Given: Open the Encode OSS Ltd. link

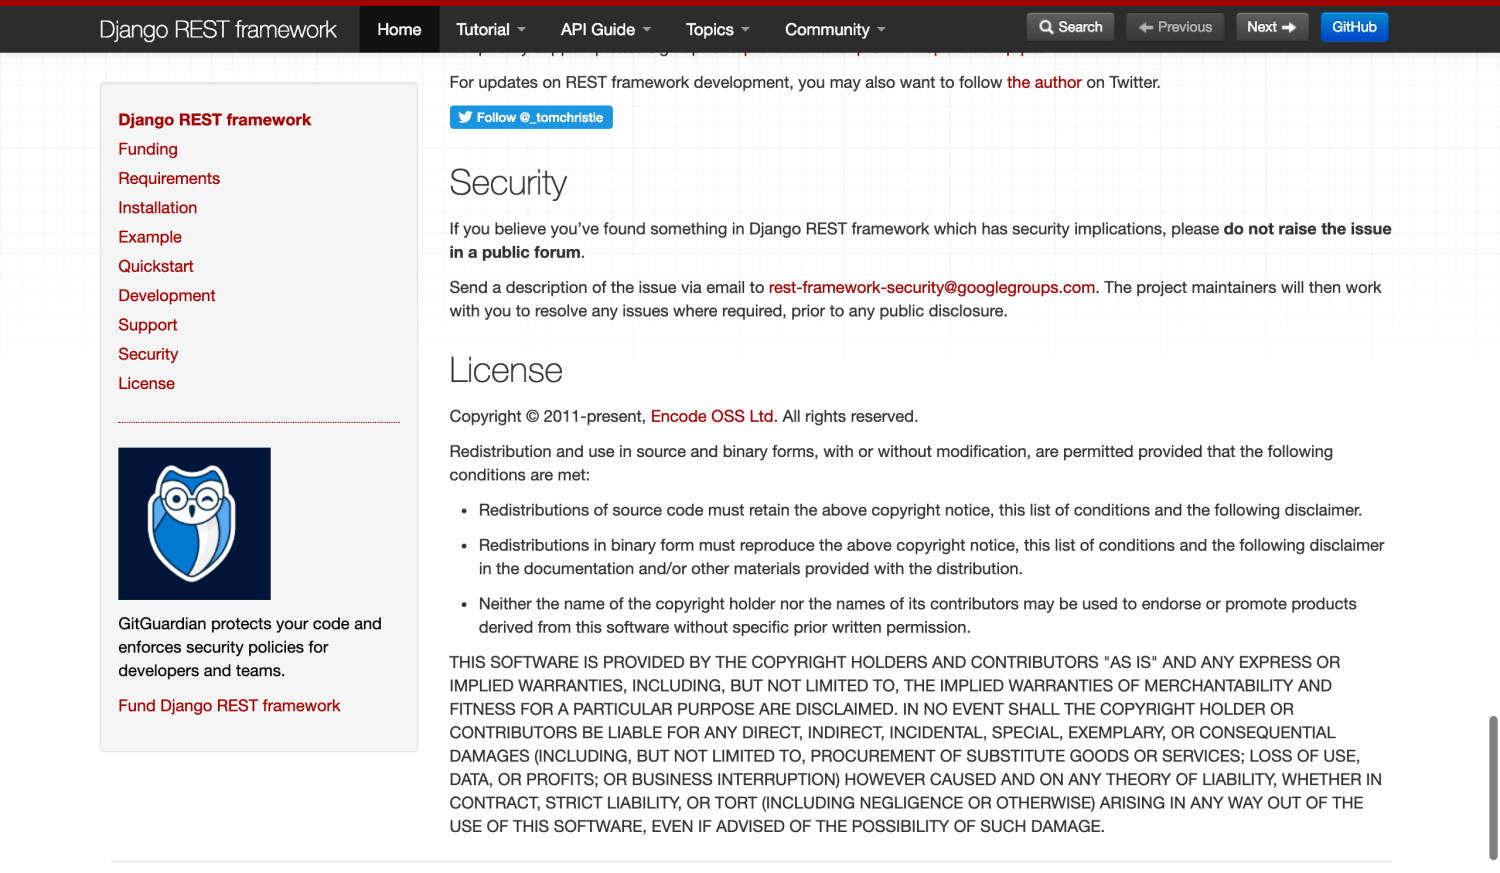Looking at the screenshot, I should coord(712,416).
